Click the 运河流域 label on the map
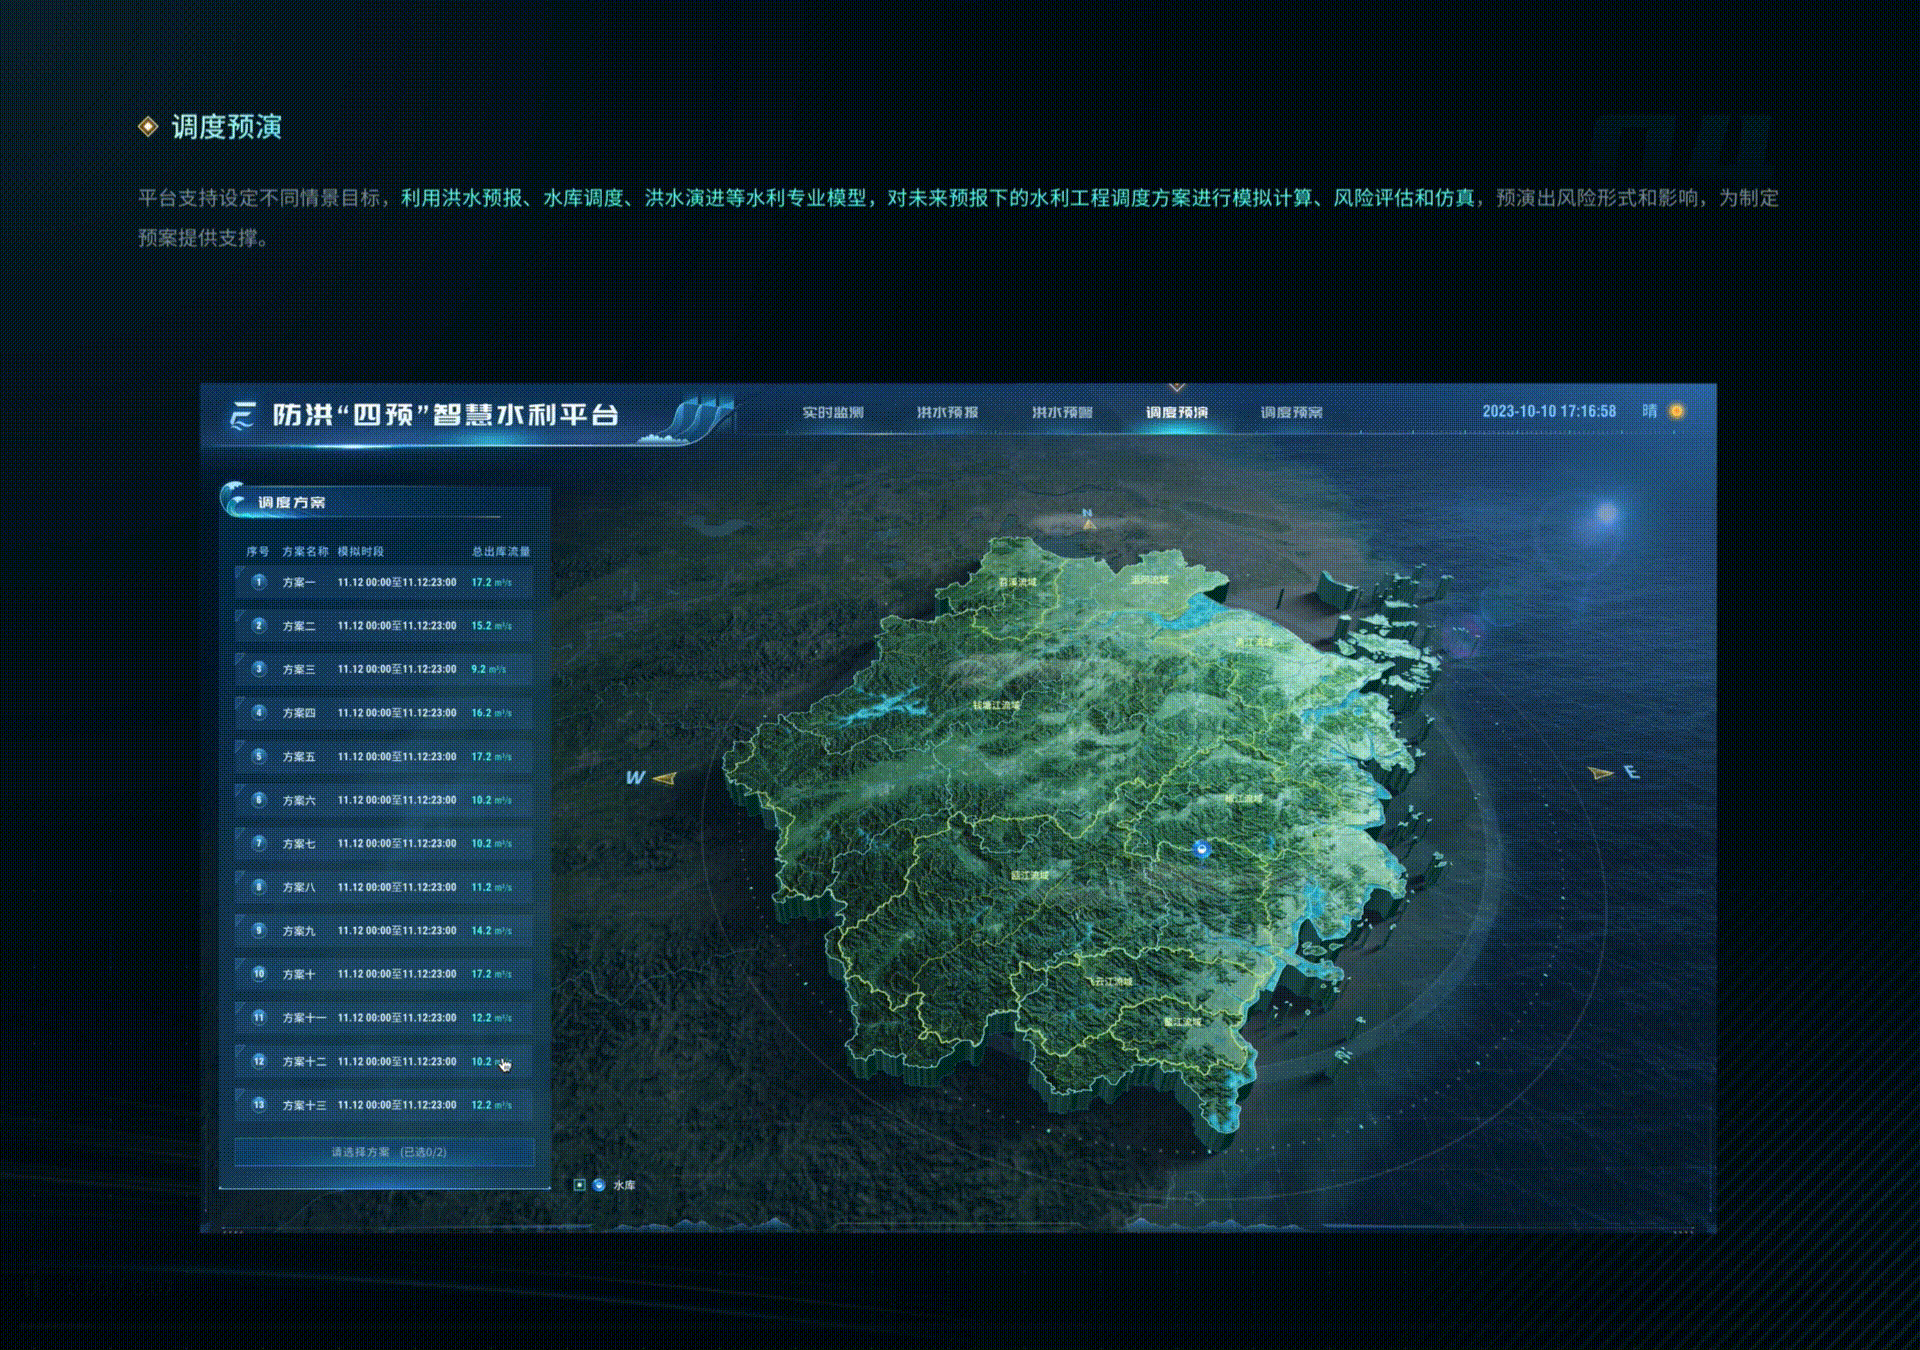1920x1350 pixels. (1150, 579)
